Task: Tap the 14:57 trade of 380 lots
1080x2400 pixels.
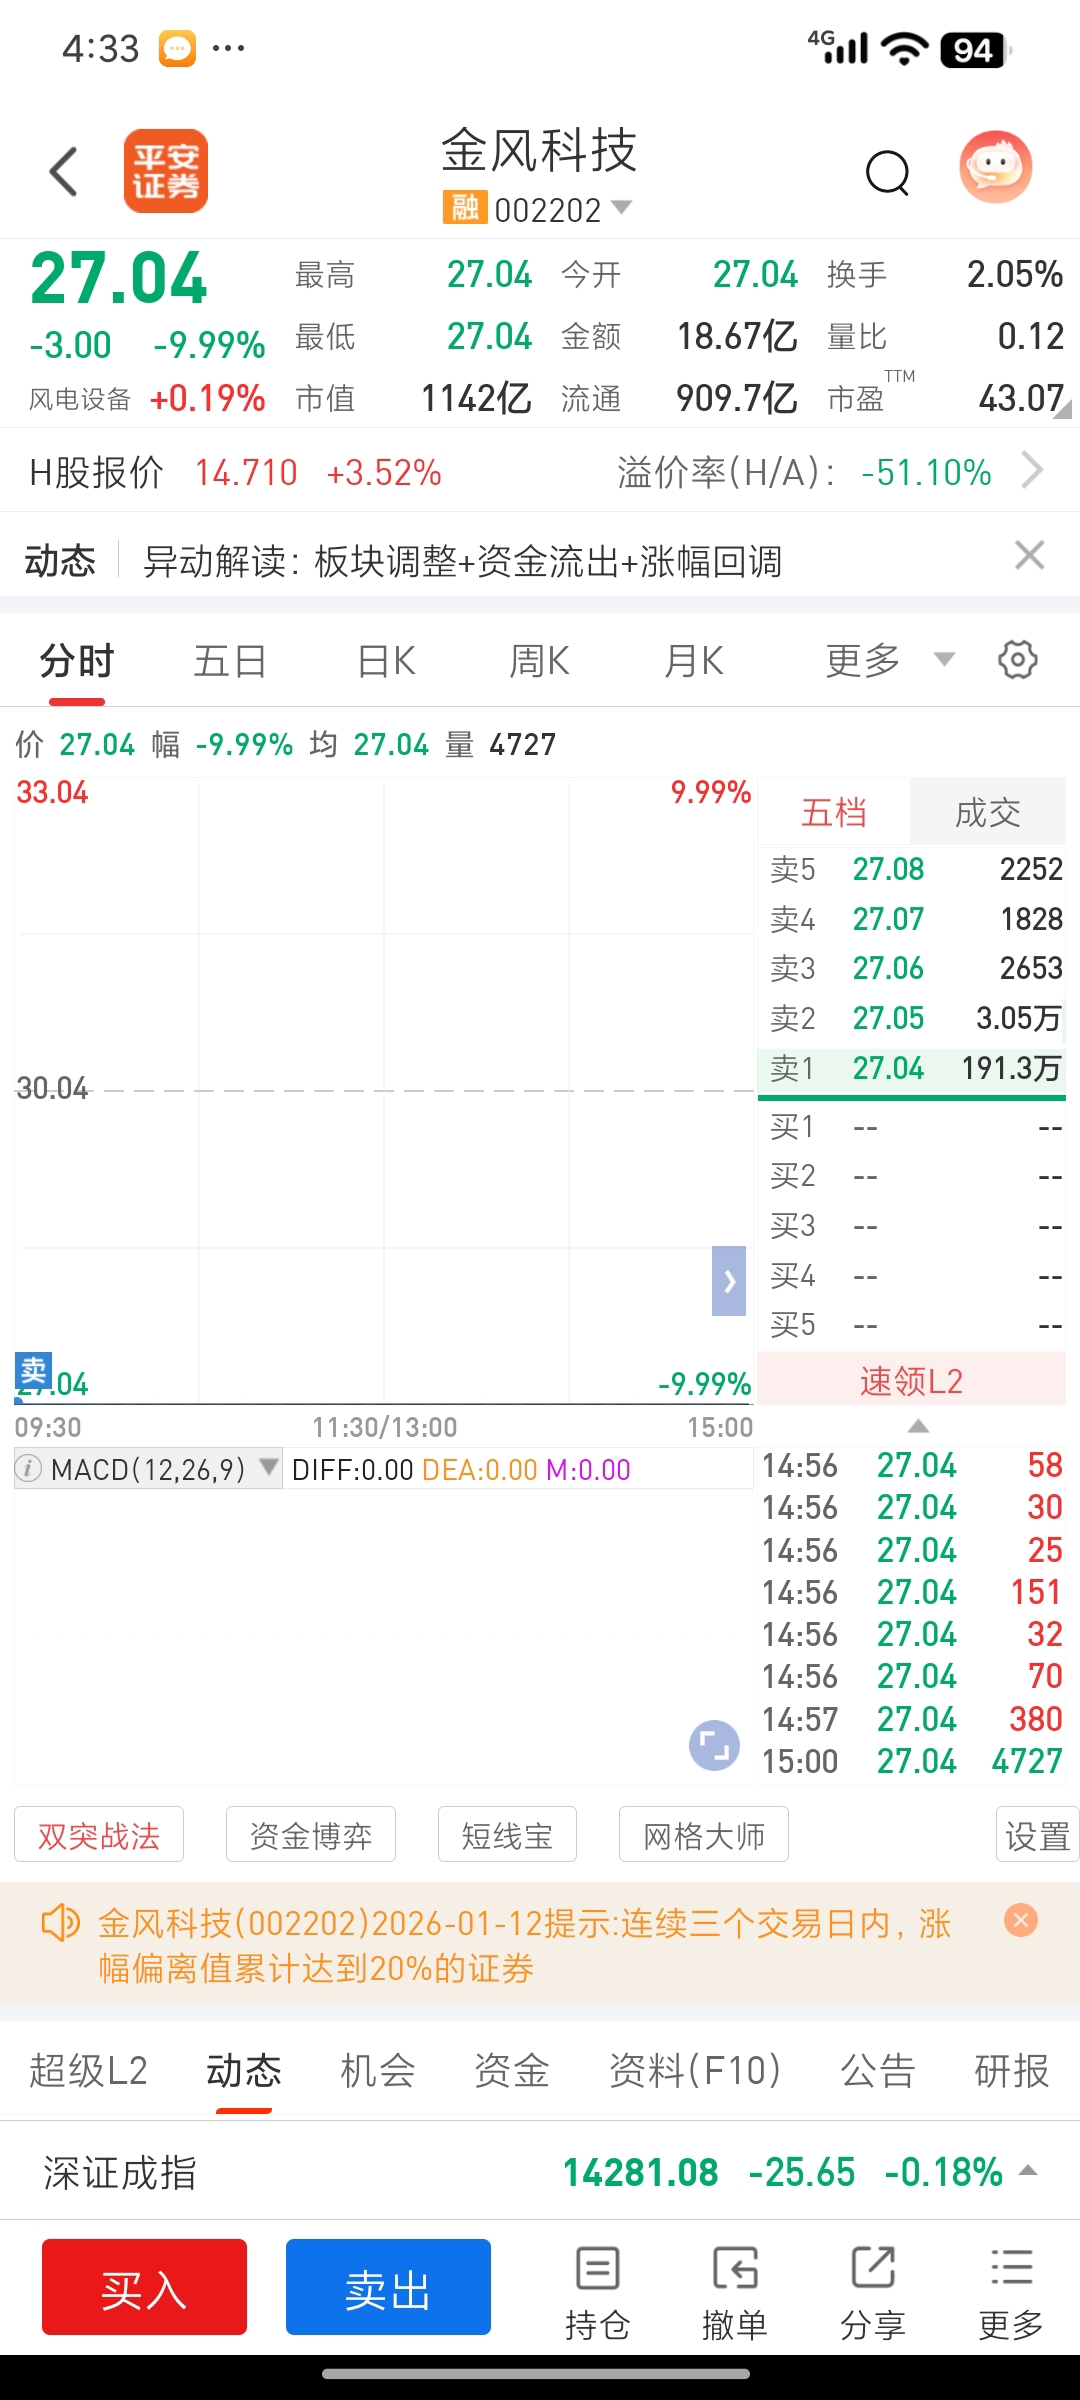Action: (x=912, y=1719)
